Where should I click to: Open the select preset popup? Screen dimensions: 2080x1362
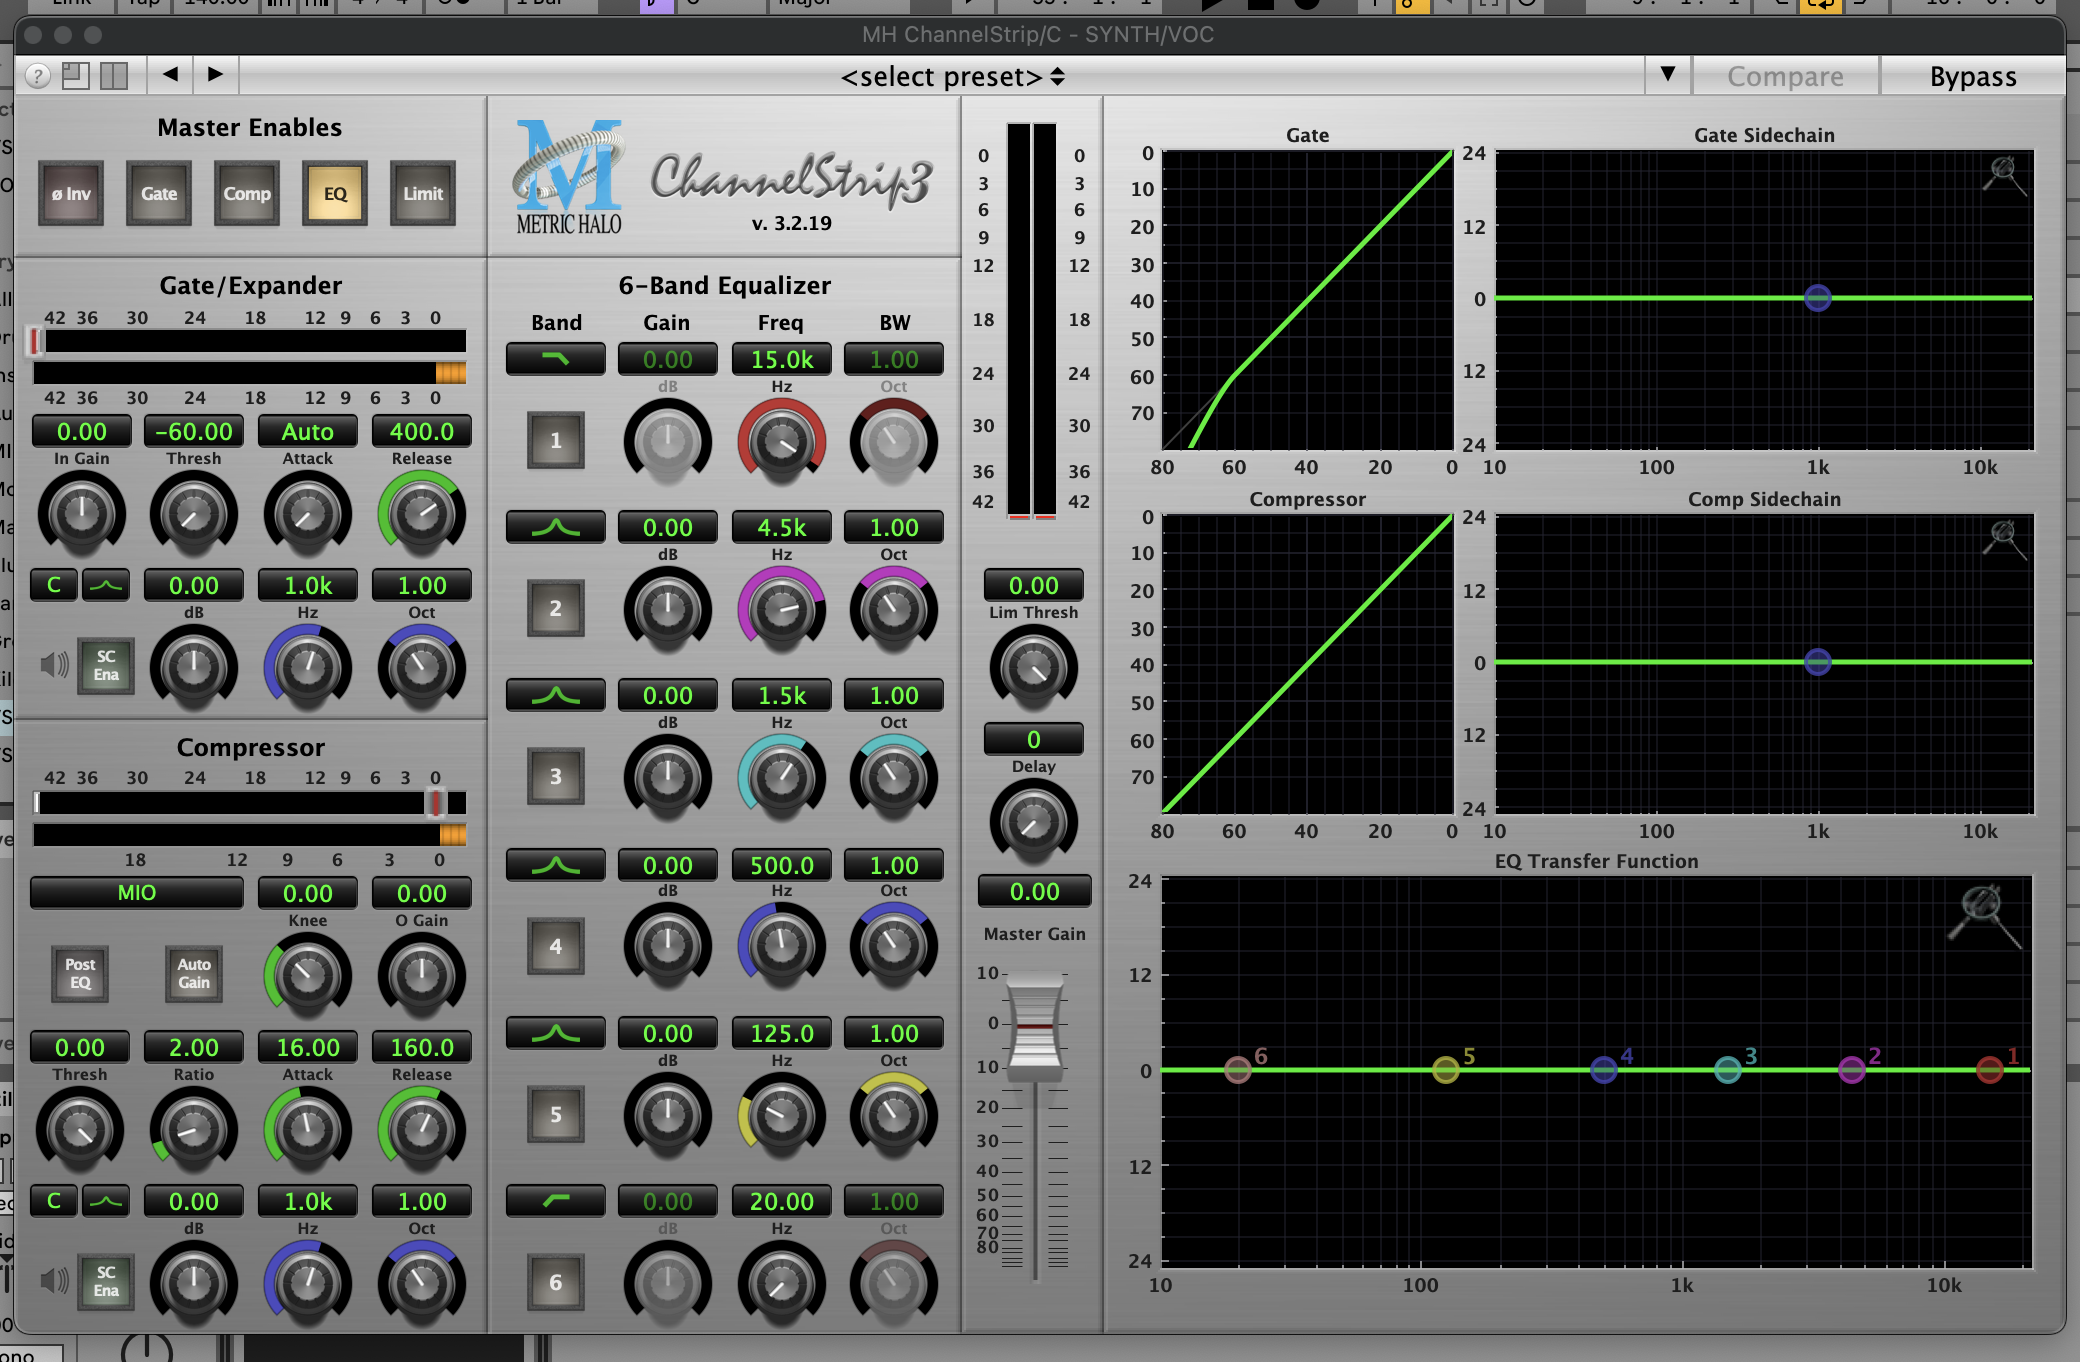[x=953, y=76]
